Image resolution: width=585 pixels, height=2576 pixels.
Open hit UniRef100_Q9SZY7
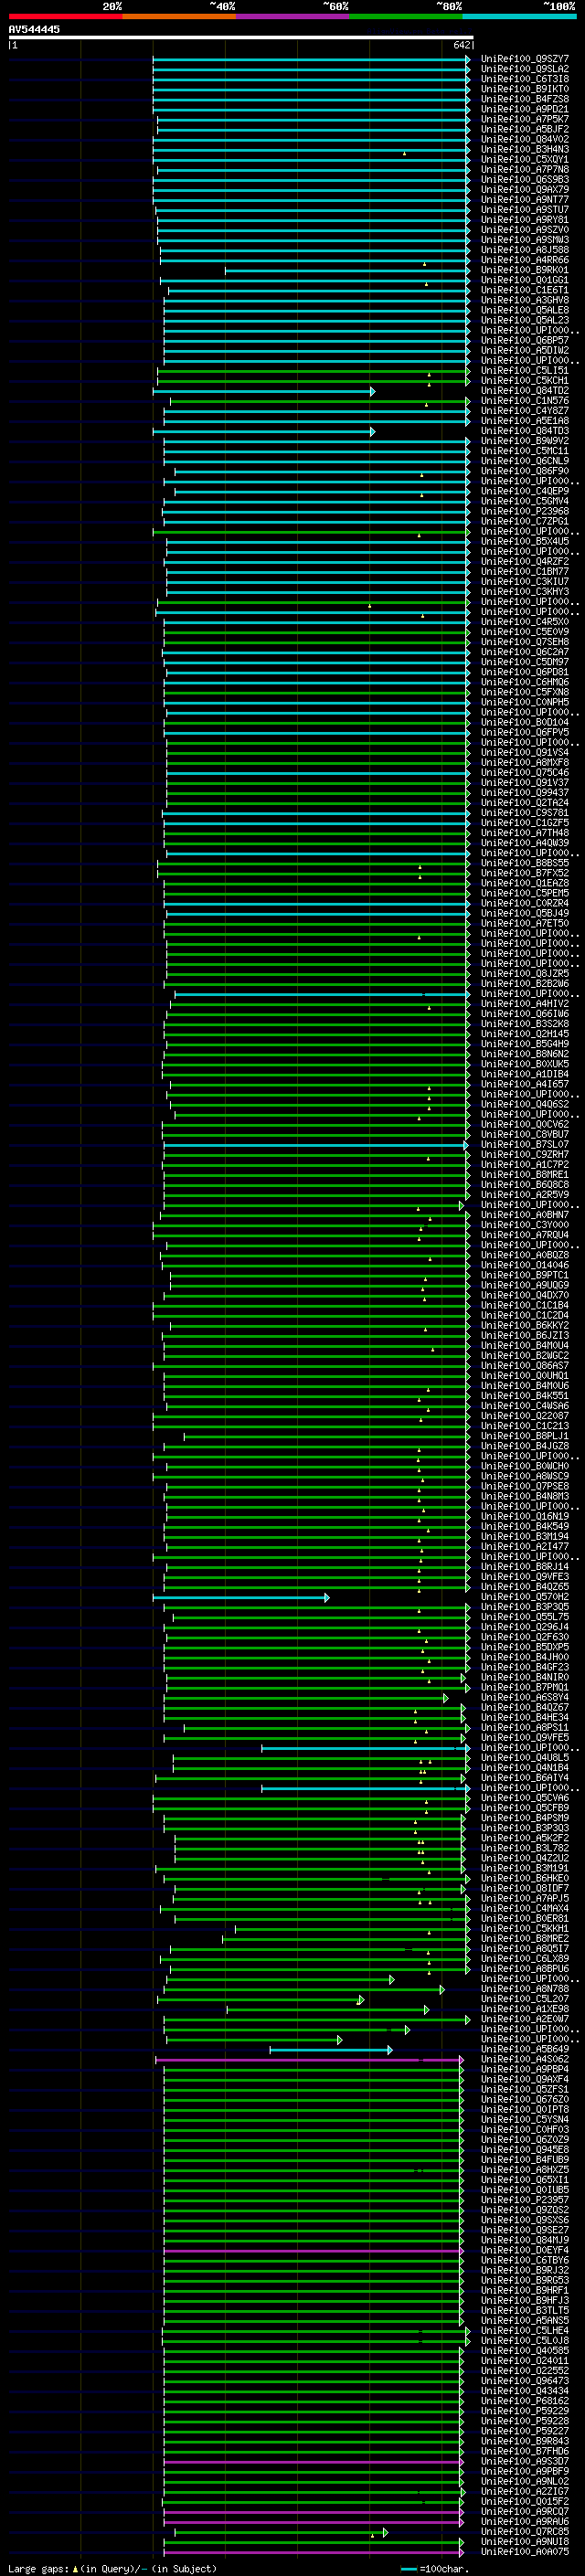click(x=525, y=59)
